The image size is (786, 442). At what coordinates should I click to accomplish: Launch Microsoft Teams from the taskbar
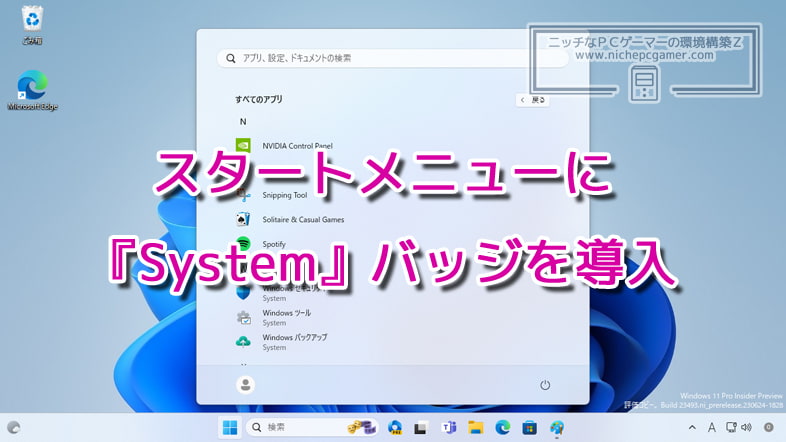(x=448, y=427)
